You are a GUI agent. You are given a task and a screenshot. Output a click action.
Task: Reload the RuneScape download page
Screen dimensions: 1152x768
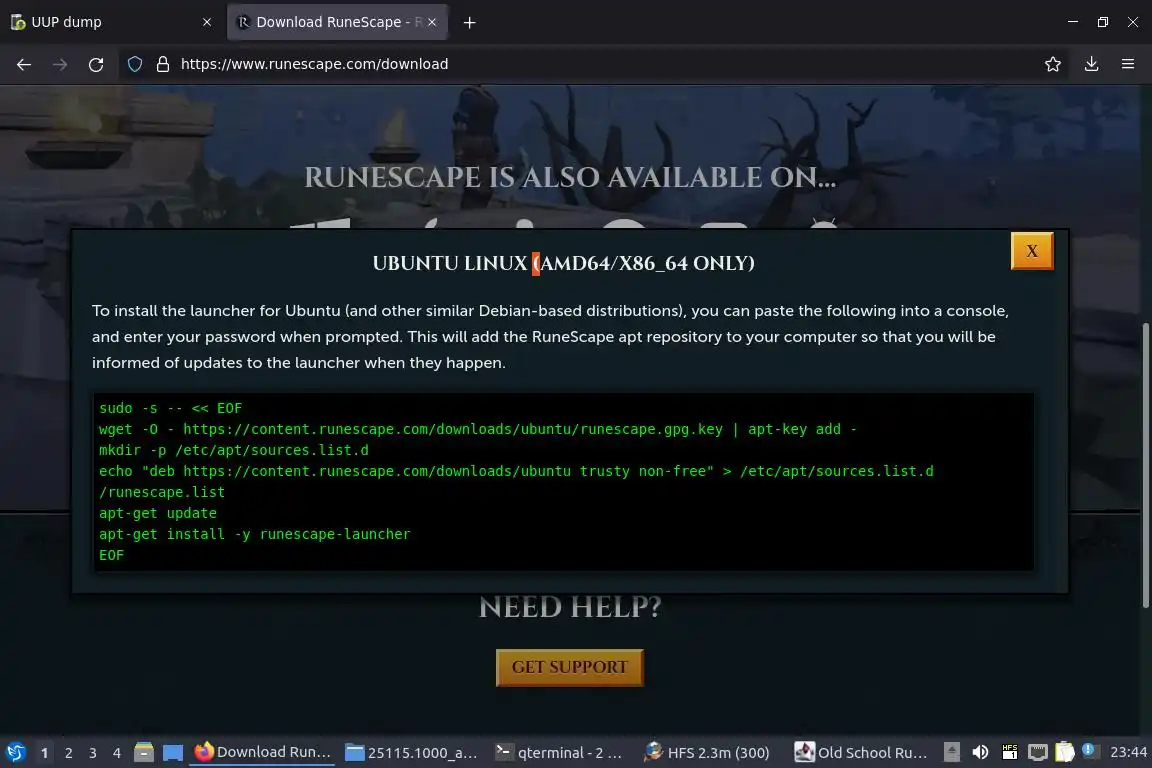96,65
